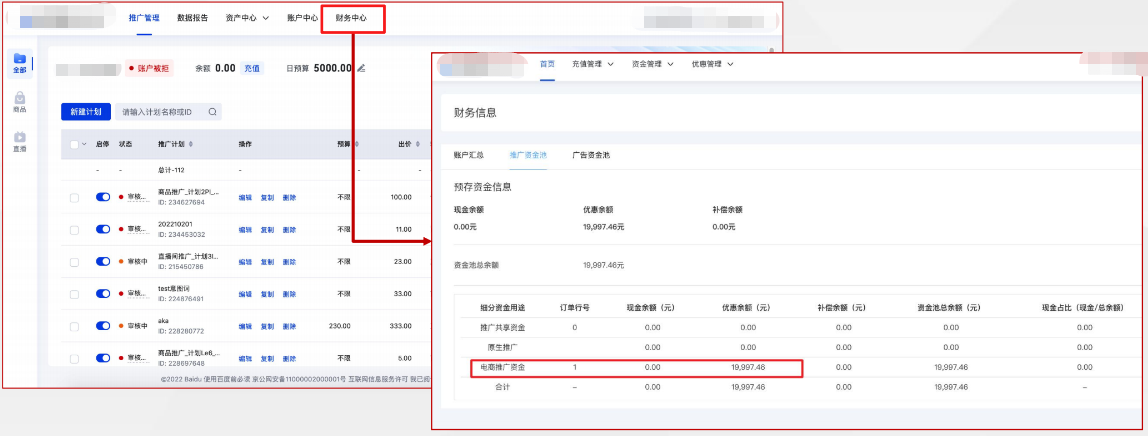The height and width of the screenshot is (436, 1148).
Task: Click the pencil icon beside 日预算 5000.00
Action: pos(361,68)
